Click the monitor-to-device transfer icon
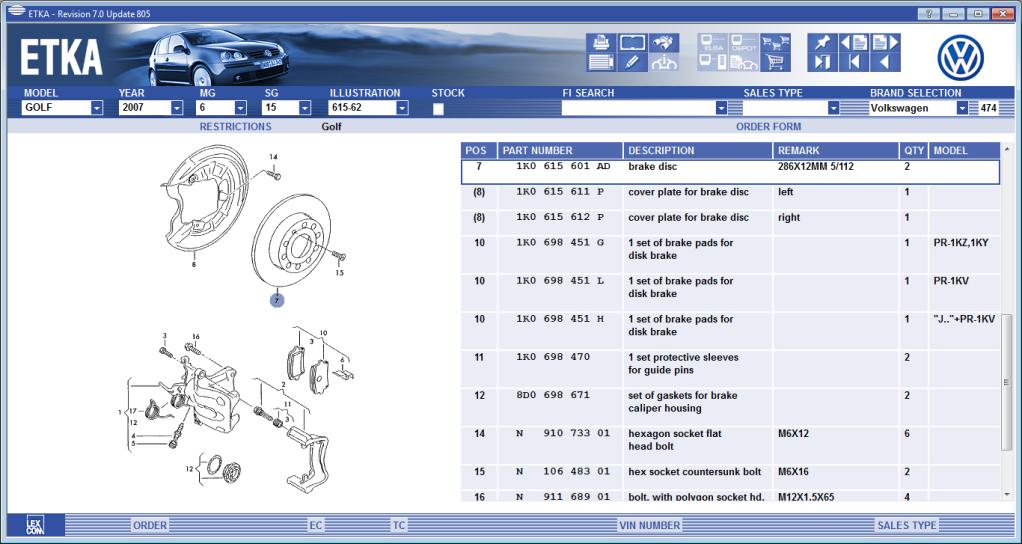The width and height of the screenshot is (1022, 544). click(x=712, y=63)
